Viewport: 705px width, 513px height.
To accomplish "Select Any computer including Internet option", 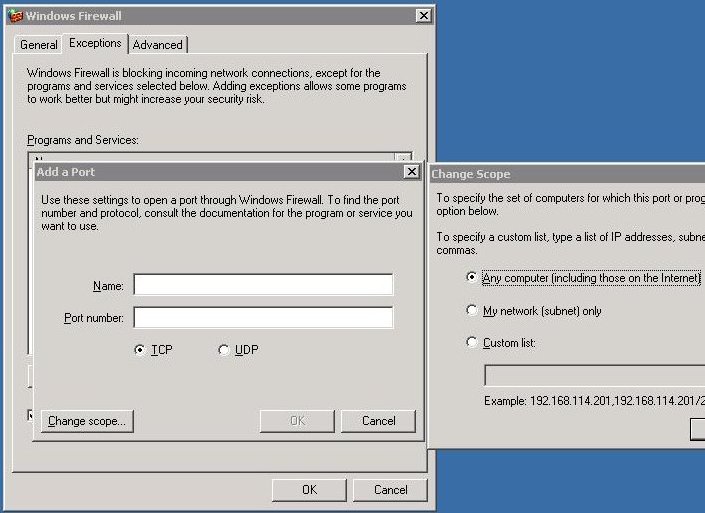I will [472, 278].
